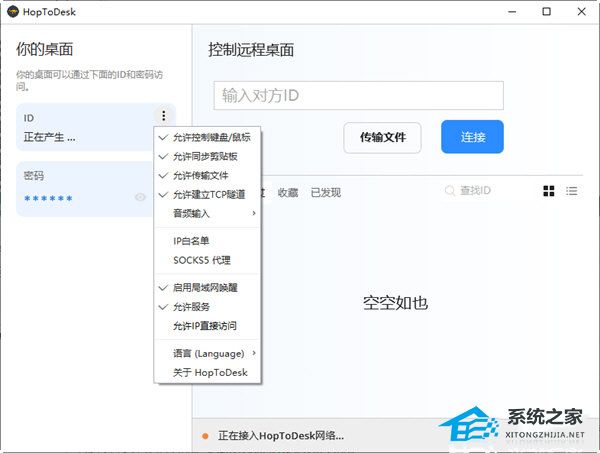The width and height of the screenshot is (600, 453).
Task: Toggle 允许同步剪贴板 option
Action: click(207, 156)
